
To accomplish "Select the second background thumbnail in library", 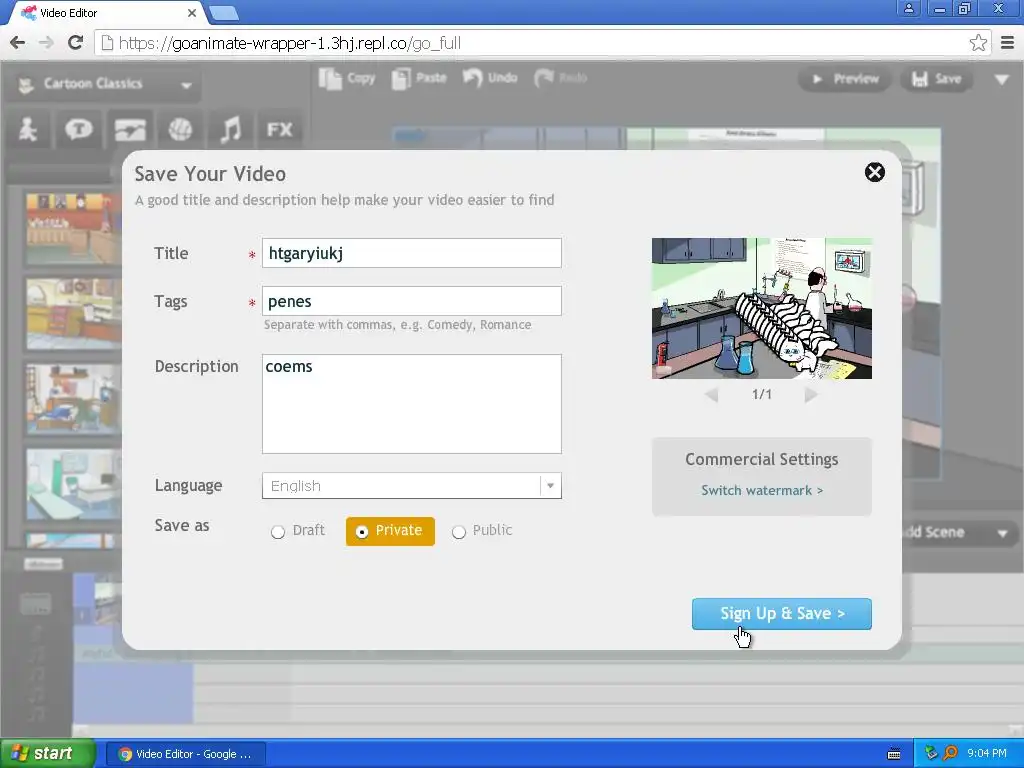I will click(73, 313).
